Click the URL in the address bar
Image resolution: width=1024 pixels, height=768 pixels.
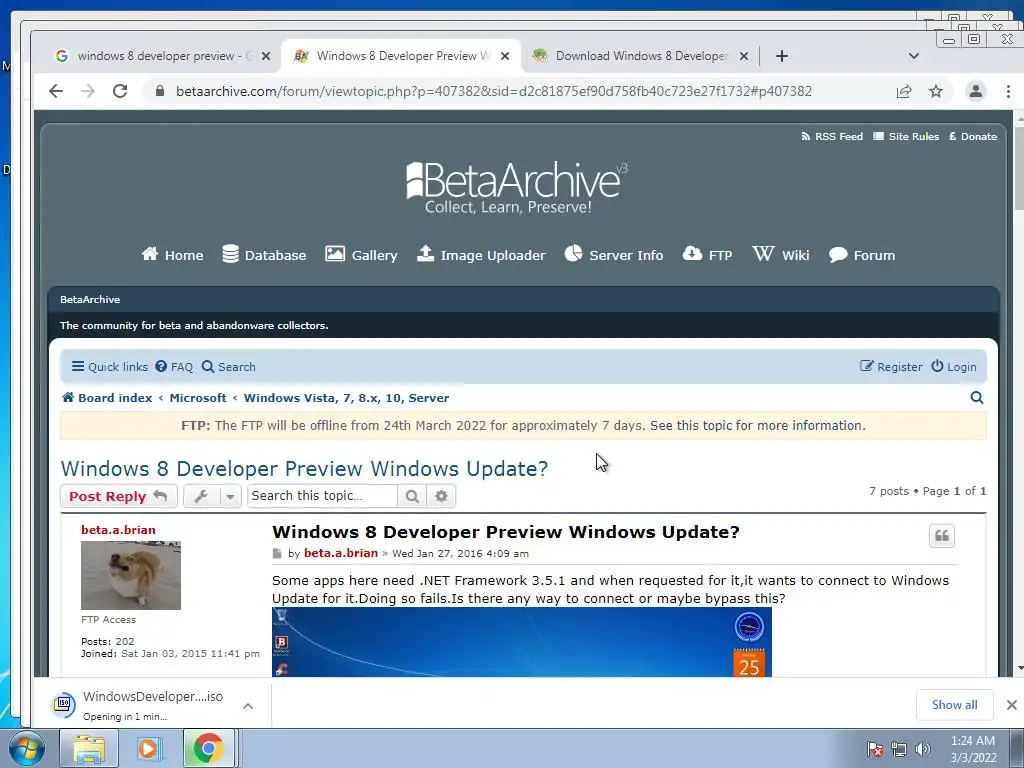pyautogui.click(x=494, y=91)
